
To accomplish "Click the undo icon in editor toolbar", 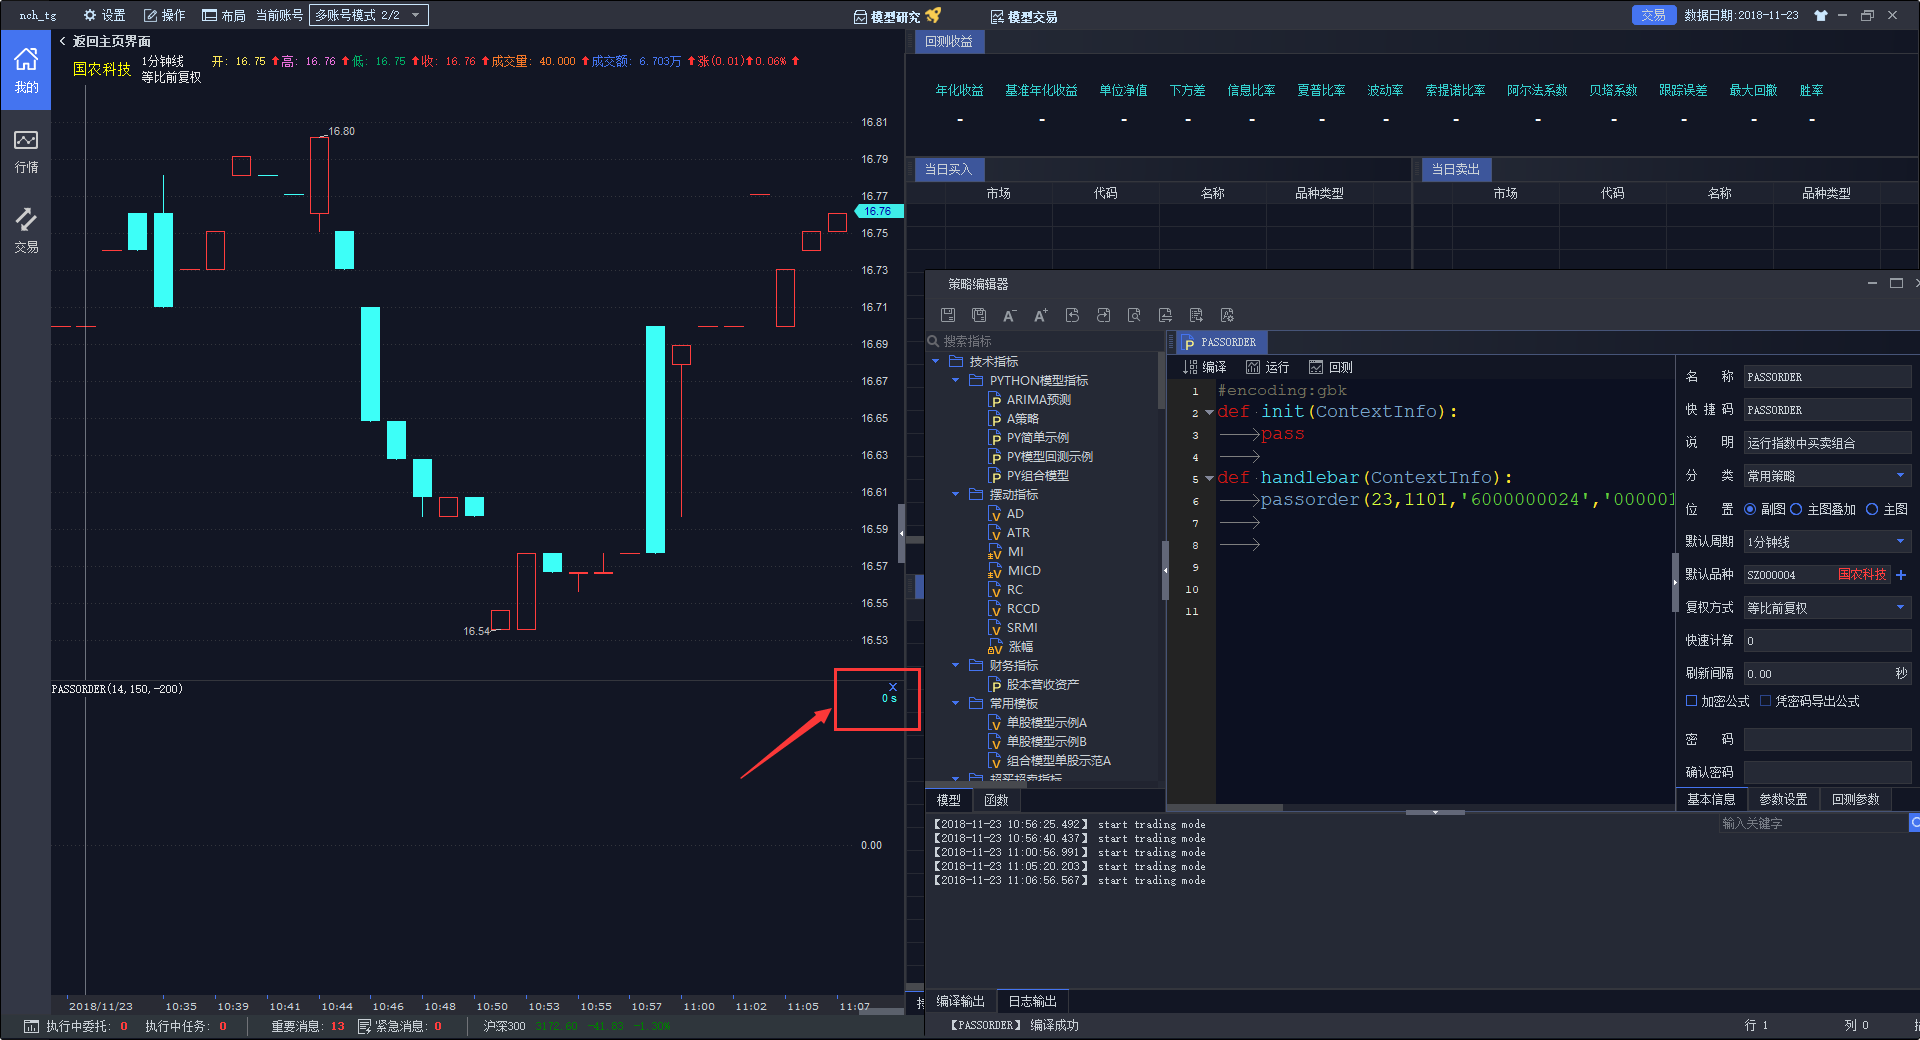I will click(1072, 315).
